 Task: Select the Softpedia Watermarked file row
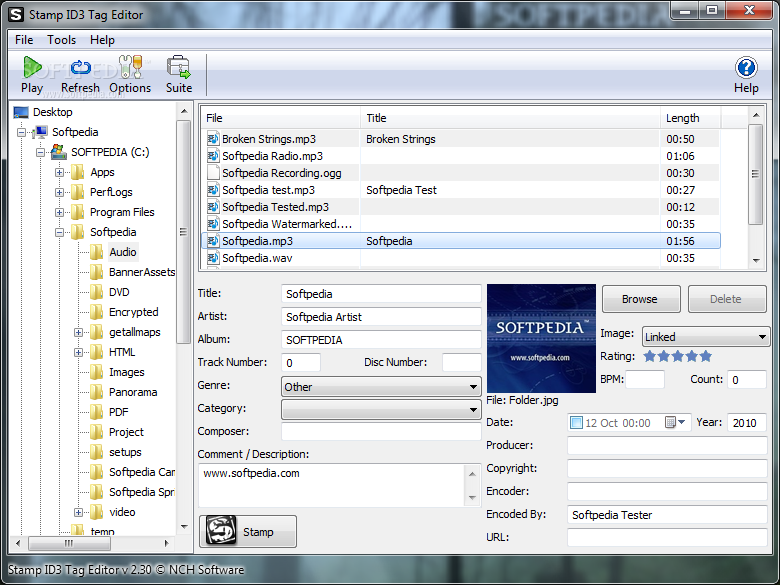click(x=461, y=224)
